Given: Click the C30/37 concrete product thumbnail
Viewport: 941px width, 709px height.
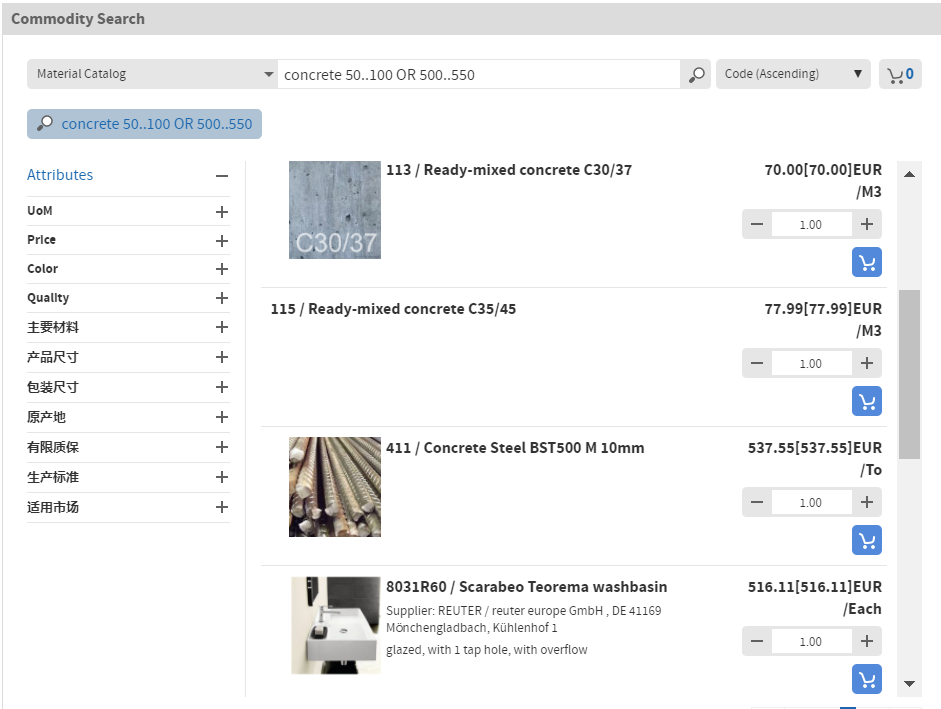Looking at the screenshot, I should (335, 210).
